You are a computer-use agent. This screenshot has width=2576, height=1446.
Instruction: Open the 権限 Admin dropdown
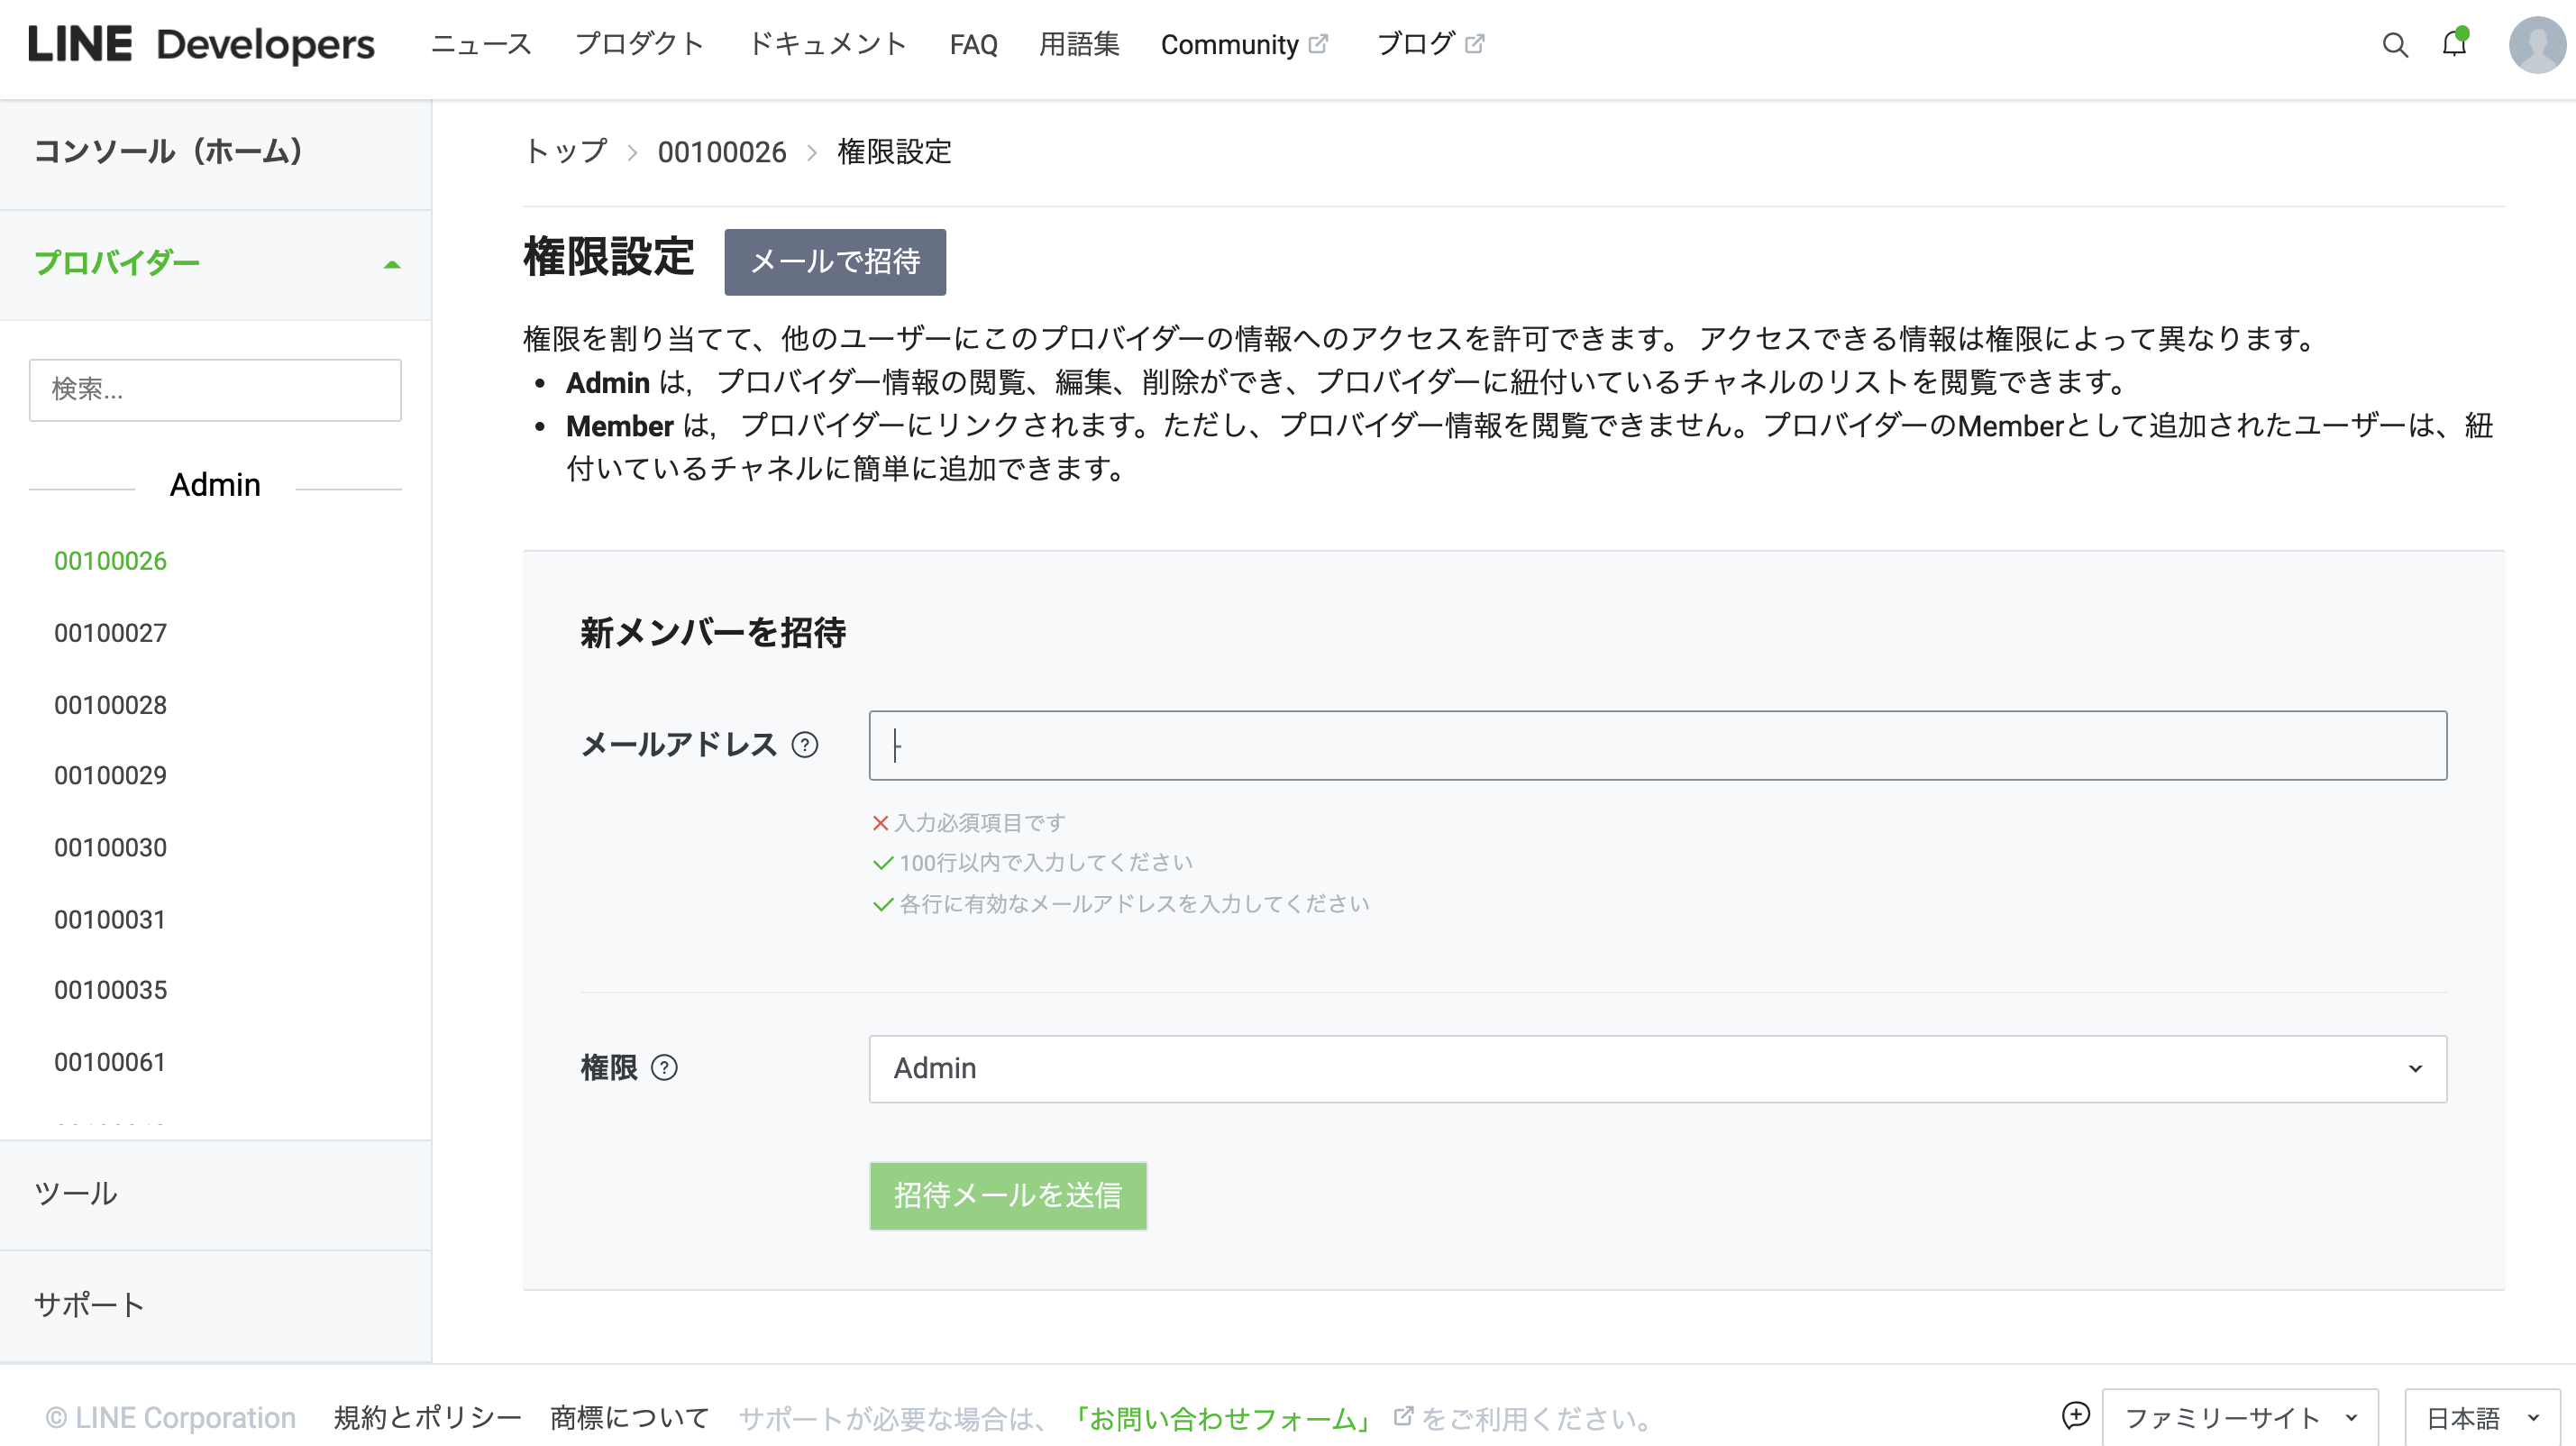coord(1657,1068)
